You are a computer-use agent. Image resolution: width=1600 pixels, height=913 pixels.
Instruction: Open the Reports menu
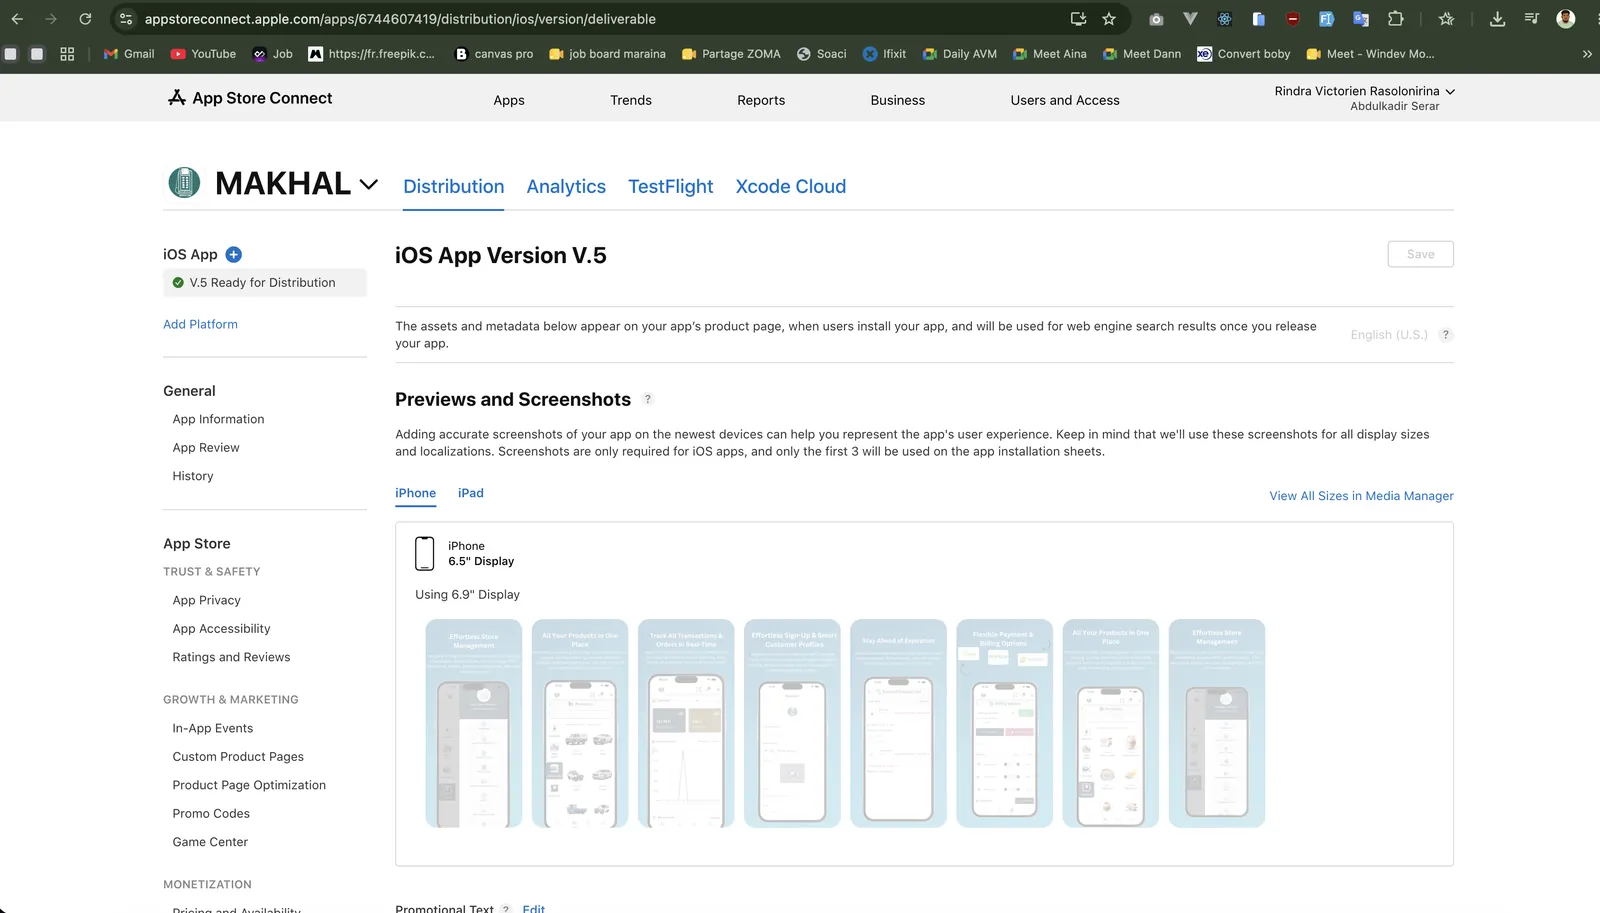pos(761,100)
